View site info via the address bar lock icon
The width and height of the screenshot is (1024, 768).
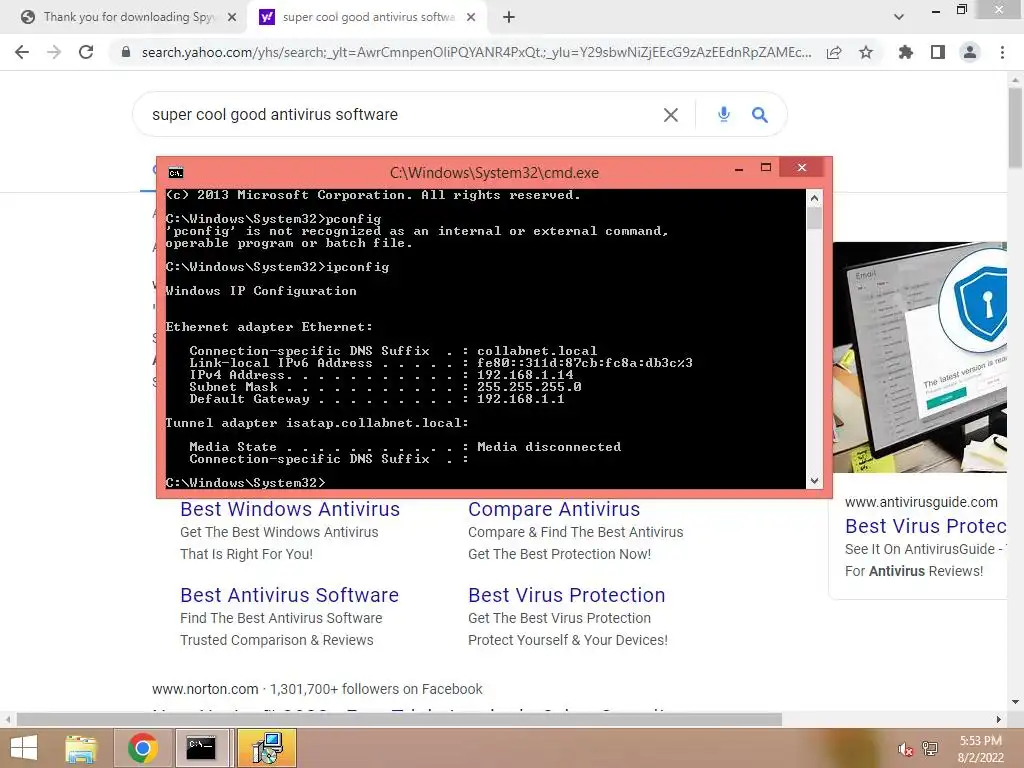coord(126,52)
